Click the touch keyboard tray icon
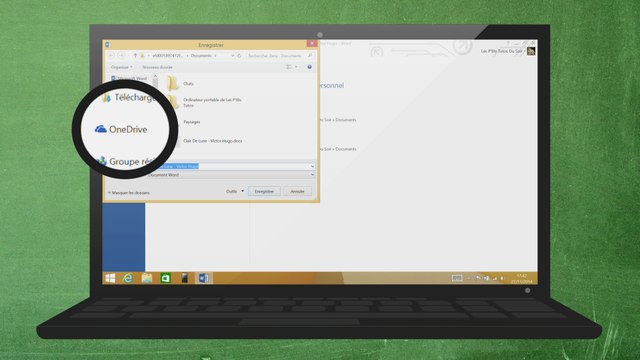This screenshot has width=640, height=360. pos(457,278)
